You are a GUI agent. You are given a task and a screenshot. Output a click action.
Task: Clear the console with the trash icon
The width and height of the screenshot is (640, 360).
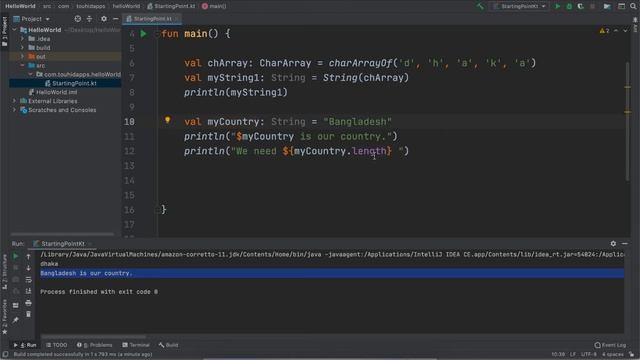28,314
